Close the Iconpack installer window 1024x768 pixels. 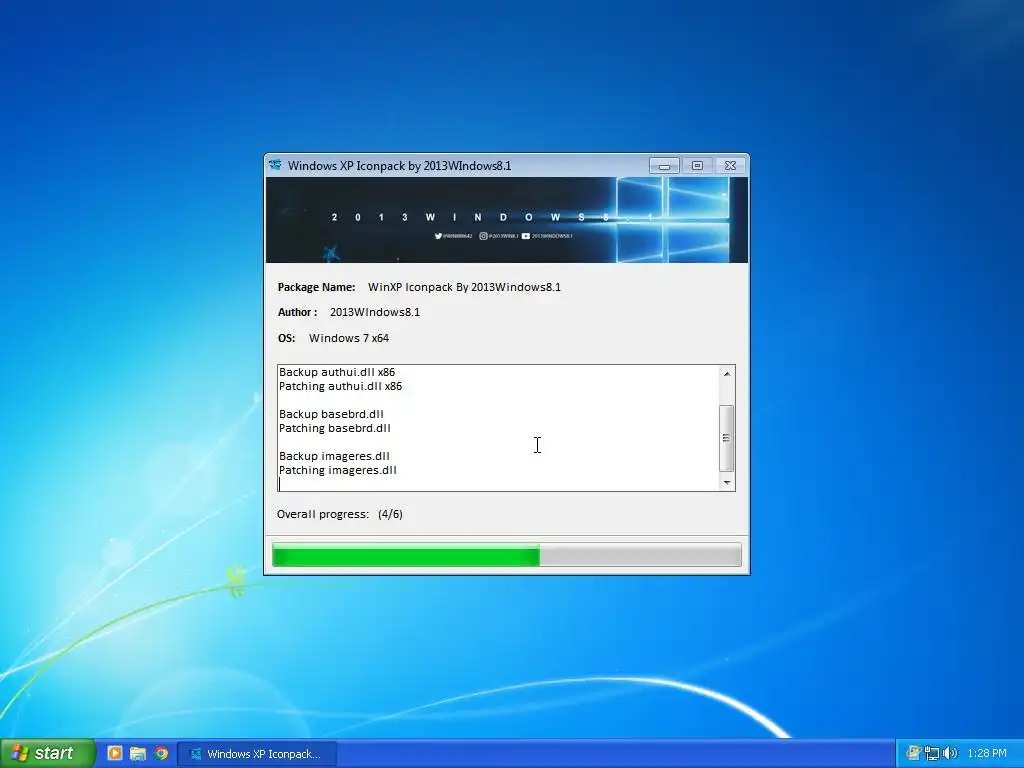click(x=730, y=166)
